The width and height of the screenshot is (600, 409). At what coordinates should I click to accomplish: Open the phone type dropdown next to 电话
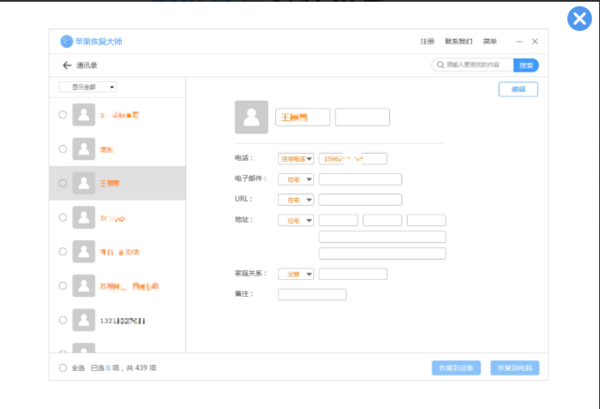(296, 158)
